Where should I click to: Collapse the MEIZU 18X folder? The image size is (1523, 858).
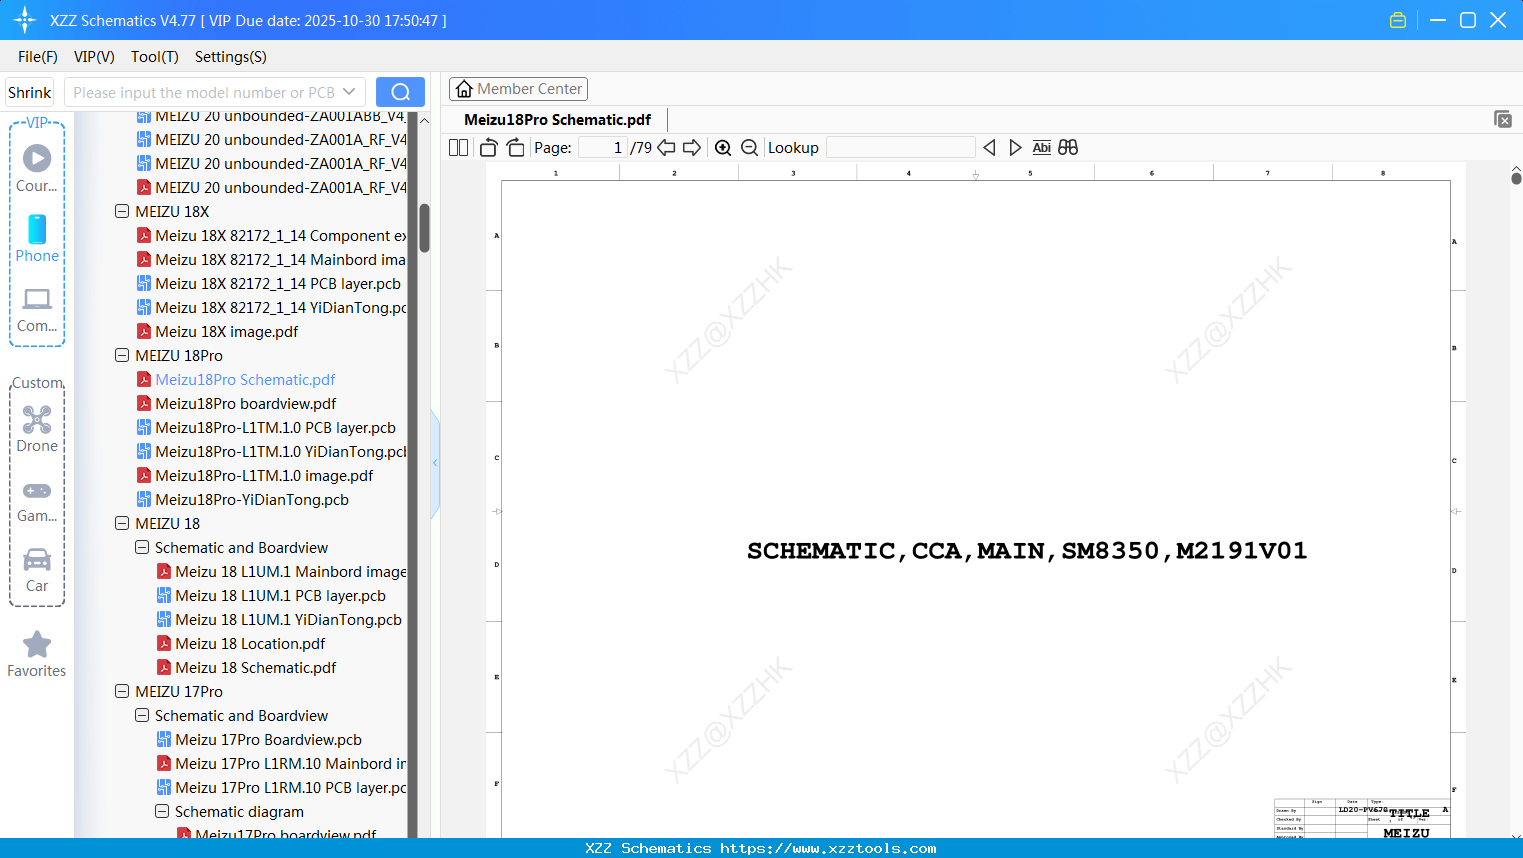[122, 212]
